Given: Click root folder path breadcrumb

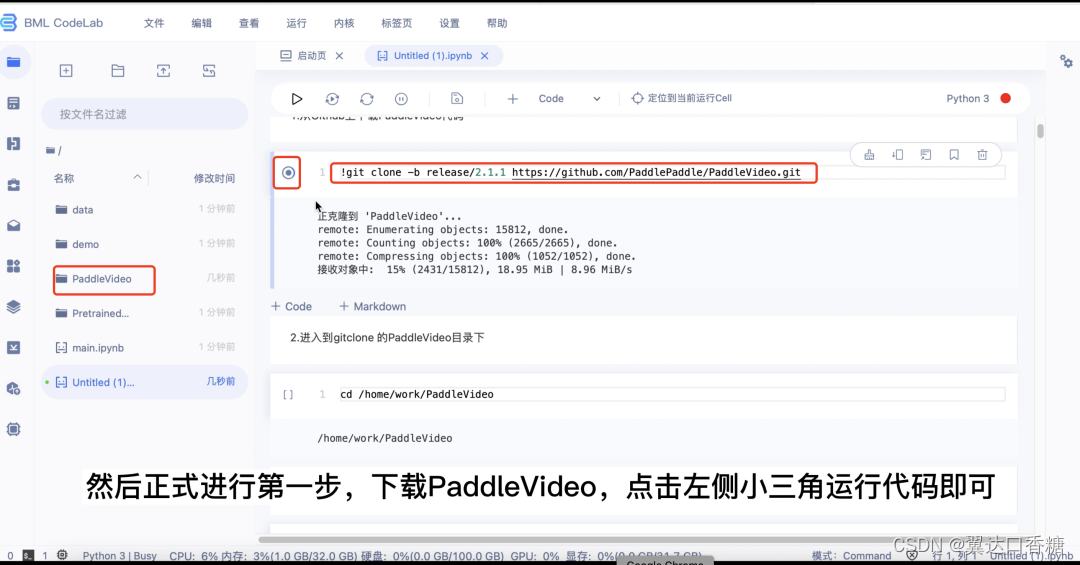Looking at the screenshot, I should [54, 150].
